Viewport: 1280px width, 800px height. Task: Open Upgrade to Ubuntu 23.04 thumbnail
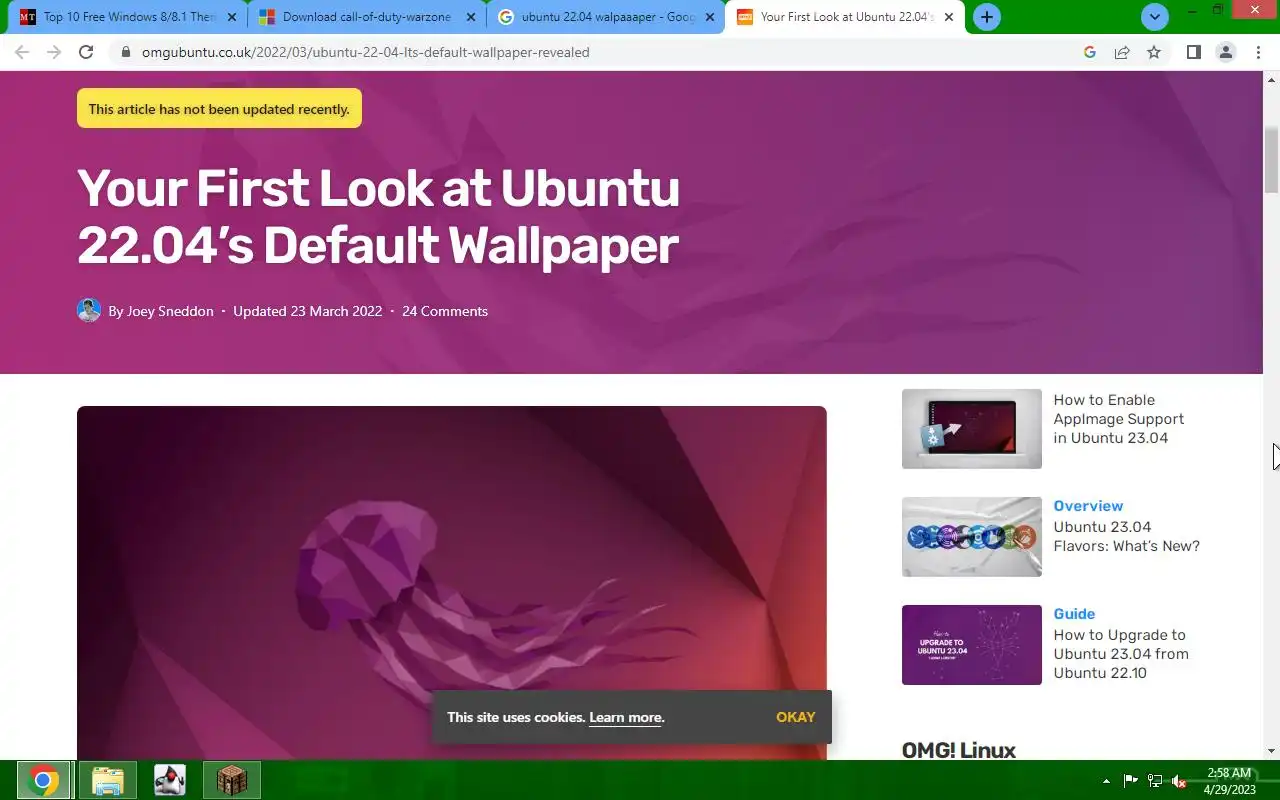pyautogui.click(x=972, y=645)
